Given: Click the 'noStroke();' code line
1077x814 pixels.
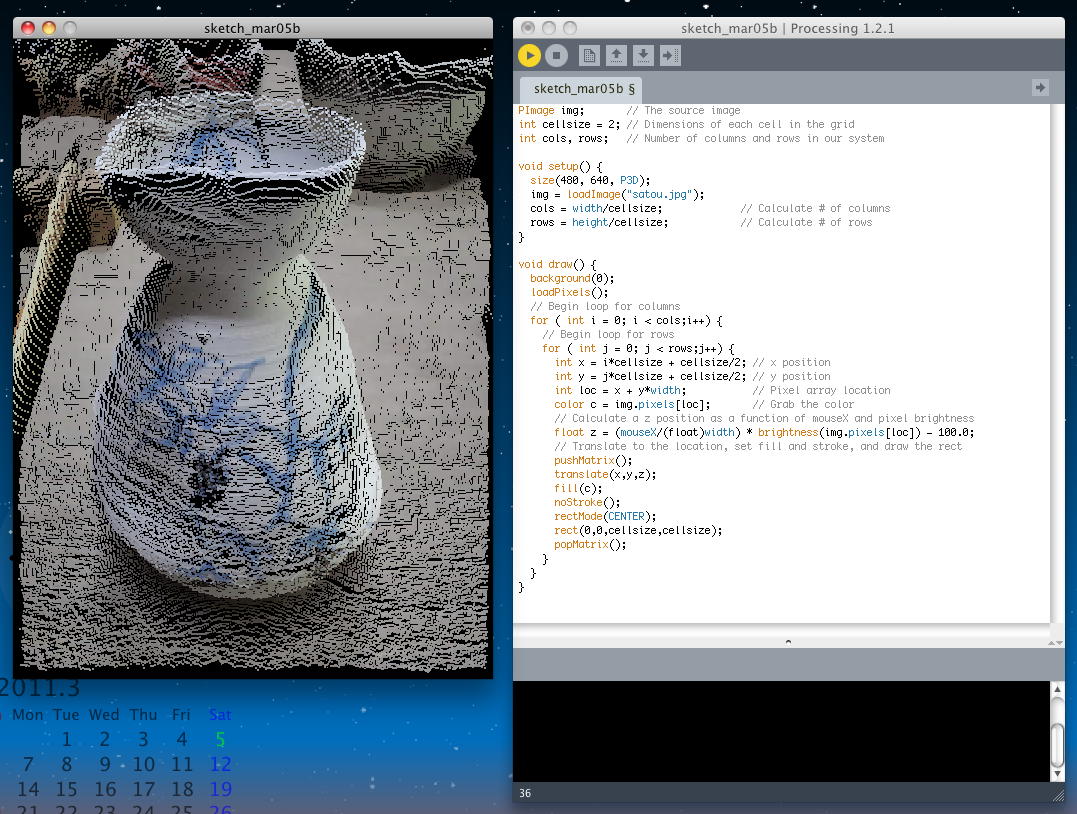Looking at the screenshot, I should (x=587, y=502).
